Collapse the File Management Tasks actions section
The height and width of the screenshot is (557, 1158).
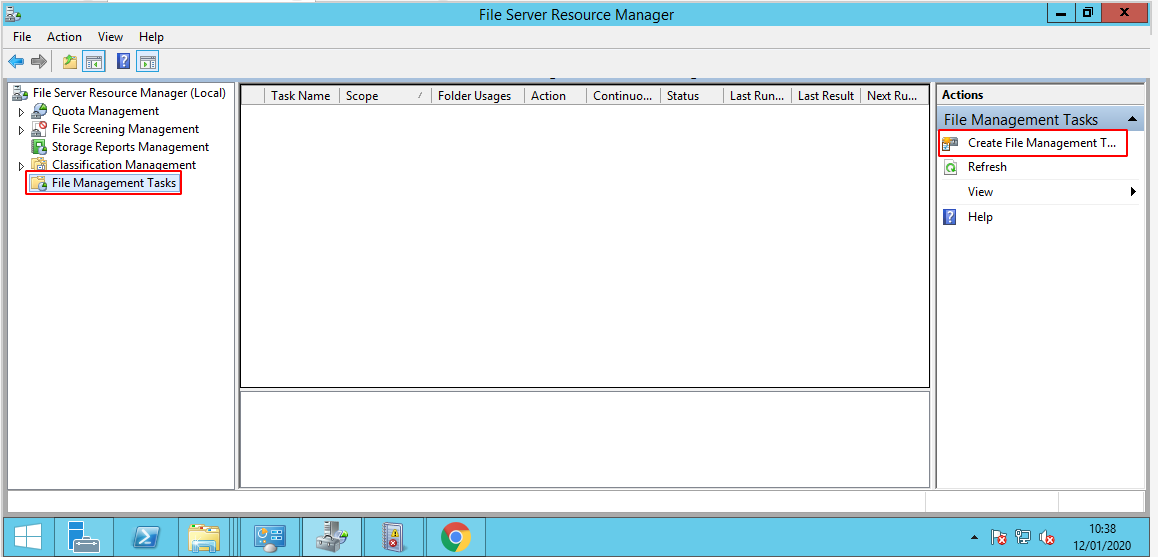(1131, 120)
